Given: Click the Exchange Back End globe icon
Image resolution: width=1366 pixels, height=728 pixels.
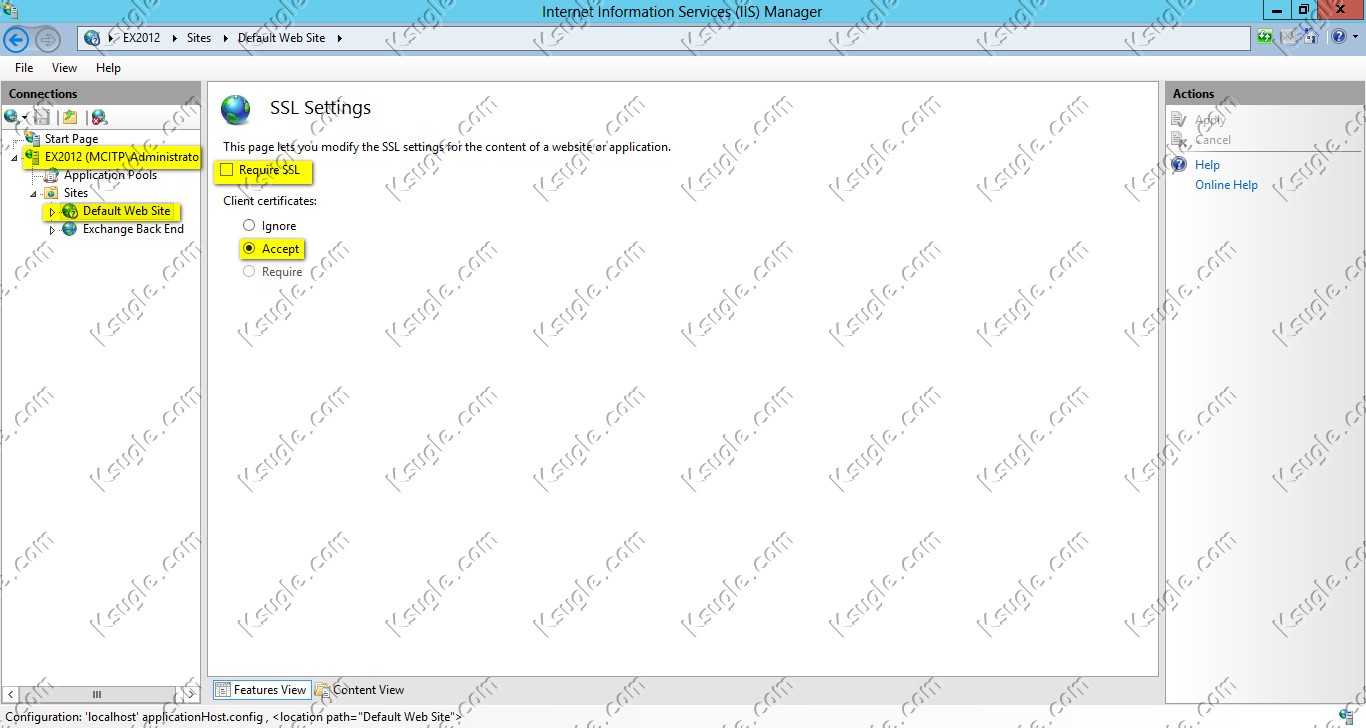Looking at the screenshot, I should click(x=70, y=229).
